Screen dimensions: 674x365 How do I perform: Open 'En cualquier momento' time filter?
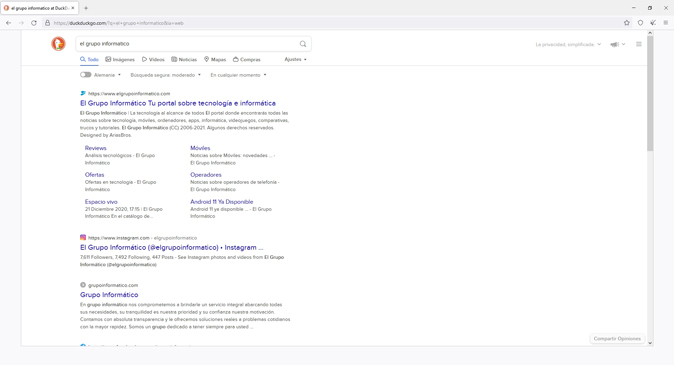point(238,75)
